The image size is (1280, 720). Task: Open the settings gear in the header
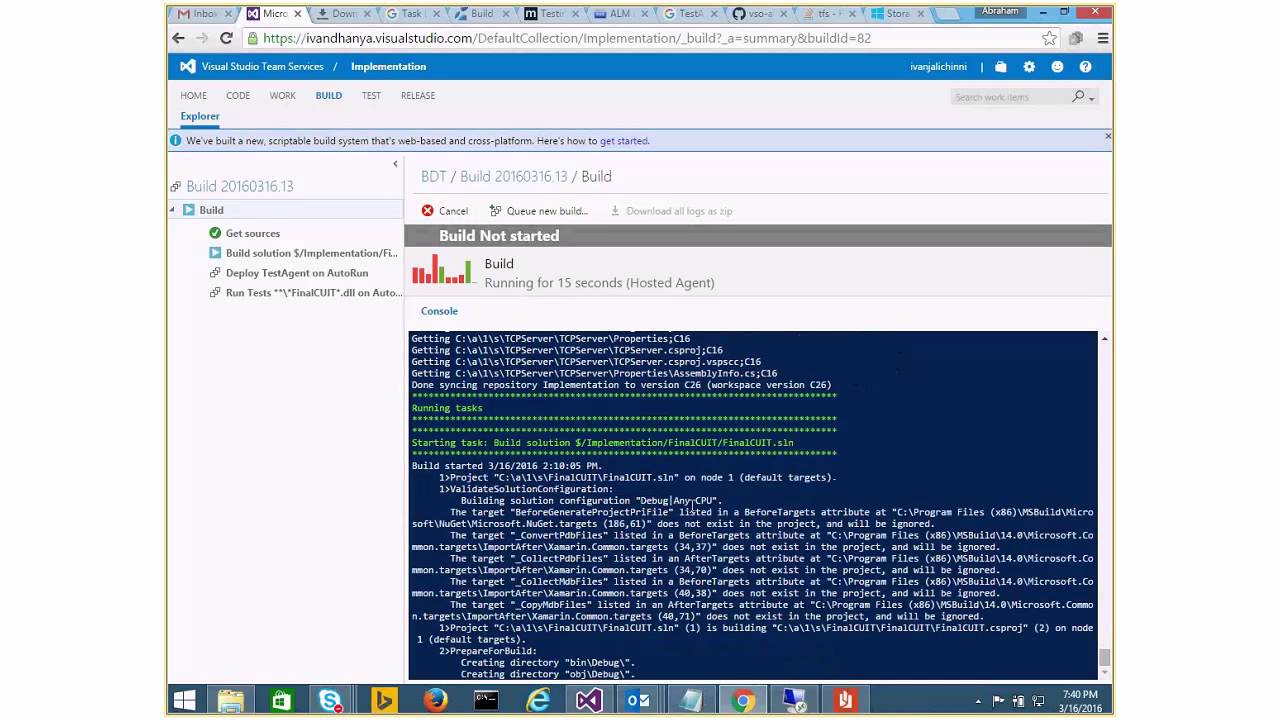click(1029, 67)
